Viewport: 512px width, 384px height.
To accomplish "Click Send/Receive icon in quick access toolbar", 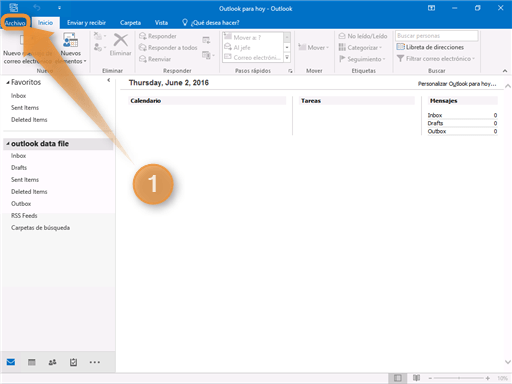I will 14,7.
